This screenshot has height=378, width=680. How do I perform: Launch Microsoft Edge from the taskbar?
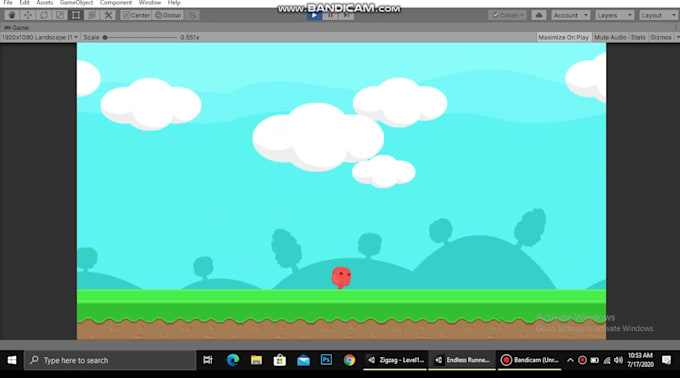pyautogui.click(x=233, y=360)
